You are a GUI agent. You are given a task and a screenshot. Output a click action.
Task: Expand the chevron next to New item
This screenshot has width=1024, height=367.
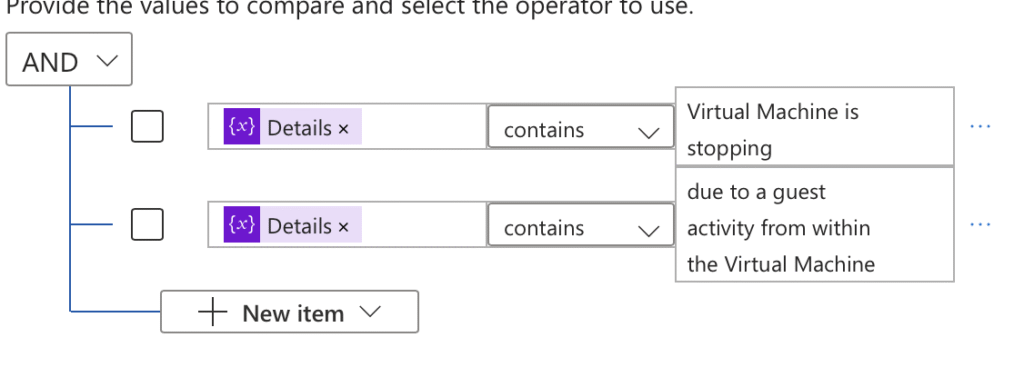point(370,311)
